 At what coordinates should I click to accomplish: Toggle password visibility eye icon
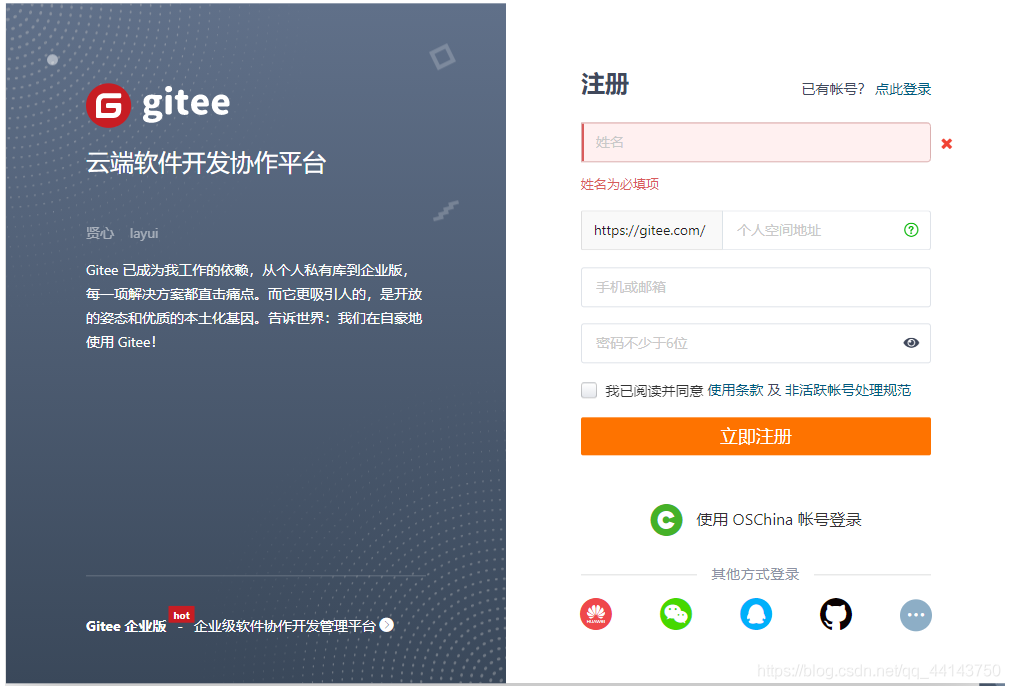tap(911, 343)
